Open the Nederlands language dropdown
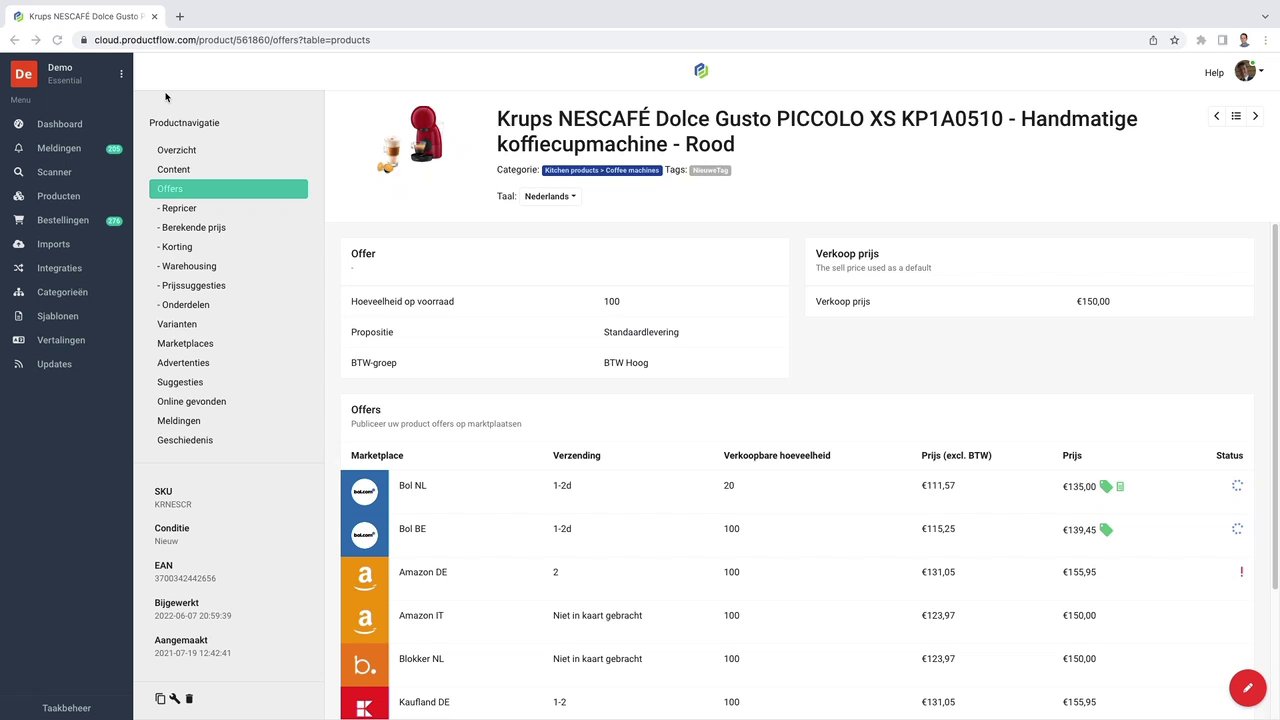Image resolution: width=1280 pixels, height=720 pixels. 550,196
